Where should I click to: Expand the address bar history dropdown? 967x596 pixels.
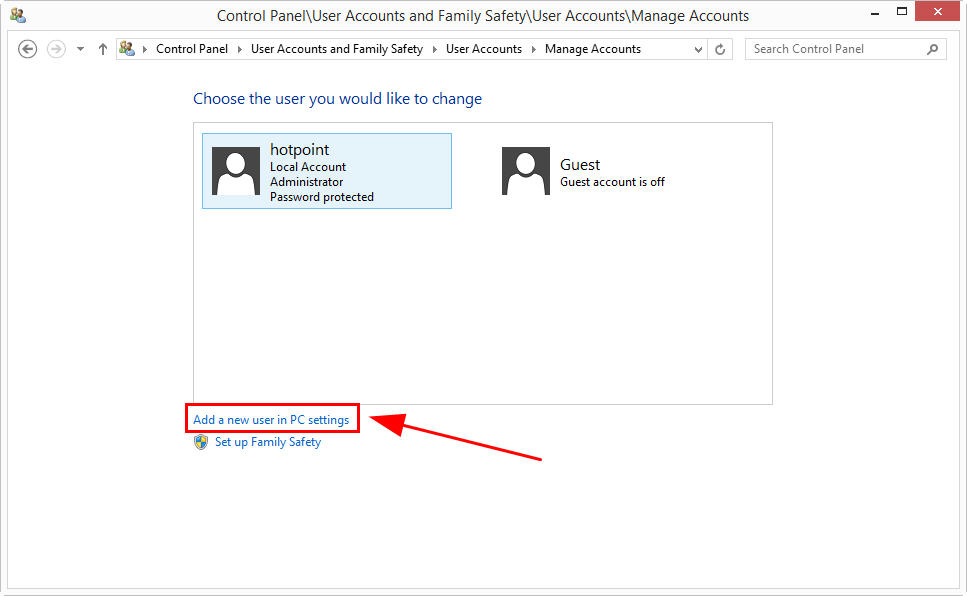[x=698, y=49]
